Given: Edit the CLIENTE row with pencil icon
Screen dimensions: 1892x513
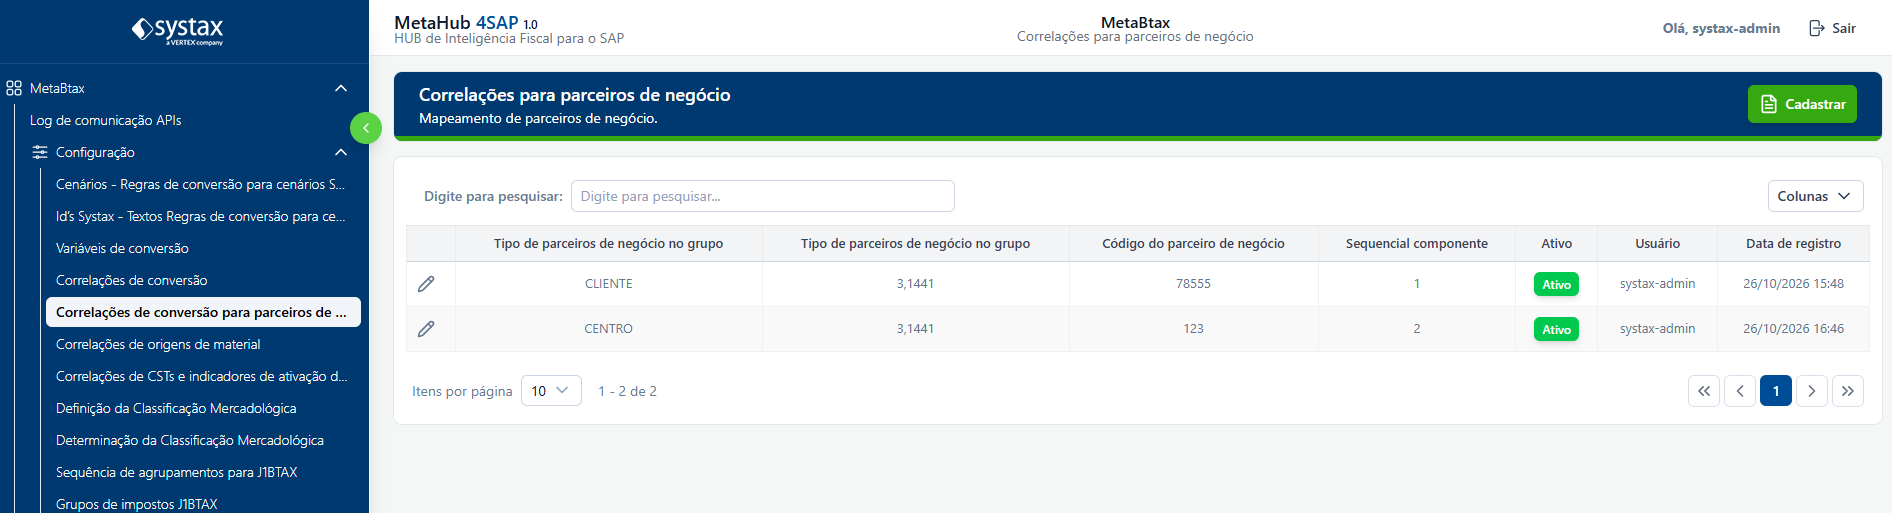Looking at the screenshot, I should [x=426, y=284].
